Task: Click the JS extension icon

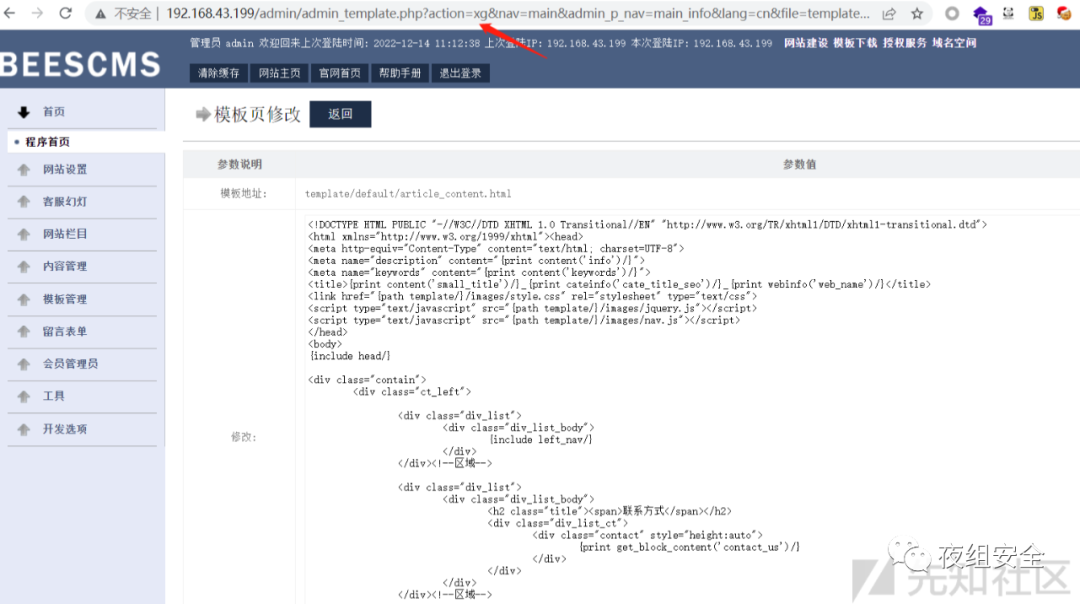Action: (1036, 13)
